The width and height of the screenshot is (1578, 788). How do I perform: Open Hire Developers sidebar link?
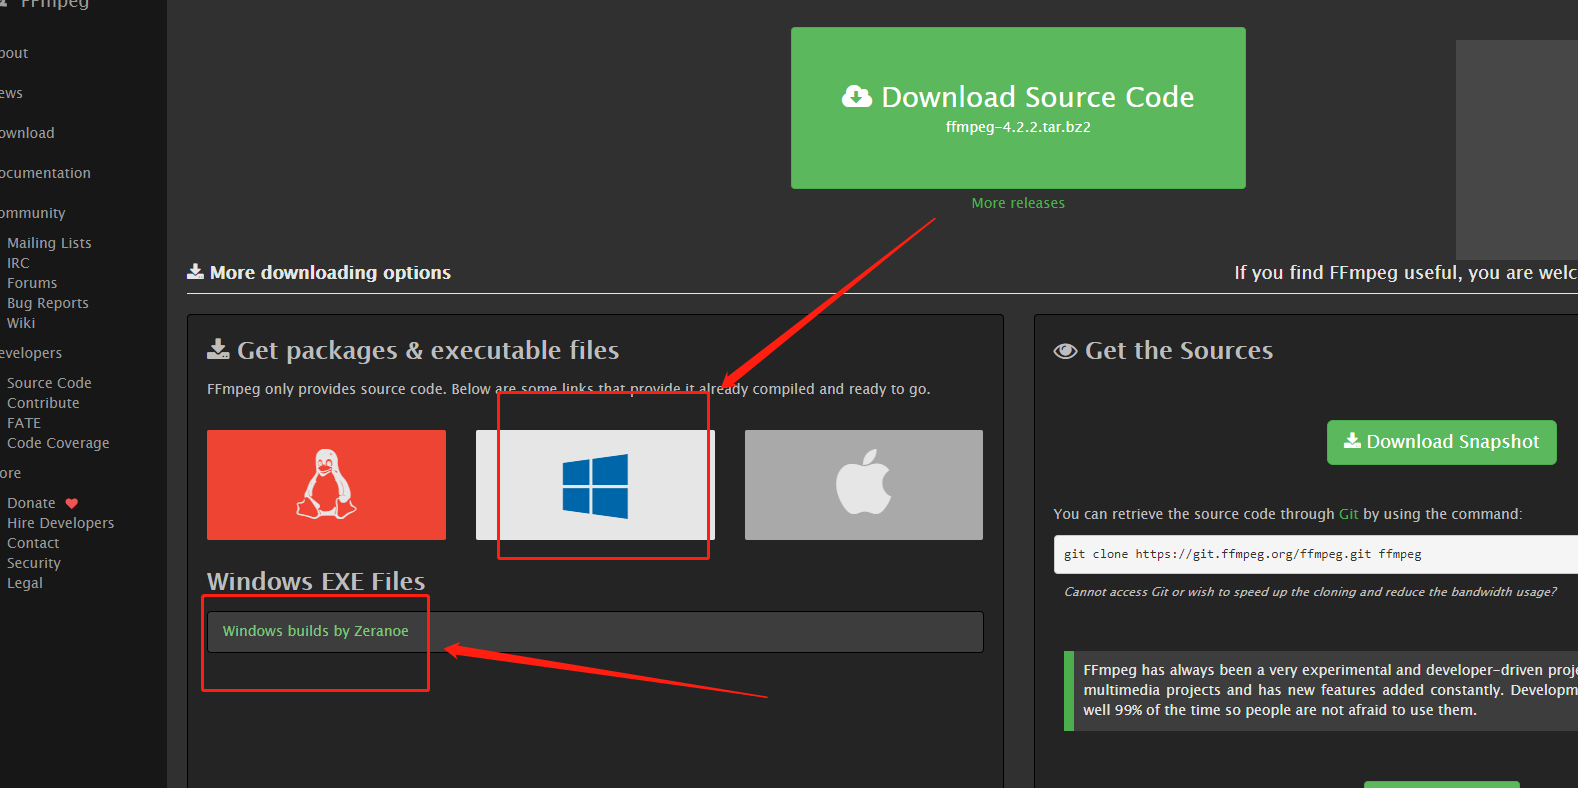point(61,523)
